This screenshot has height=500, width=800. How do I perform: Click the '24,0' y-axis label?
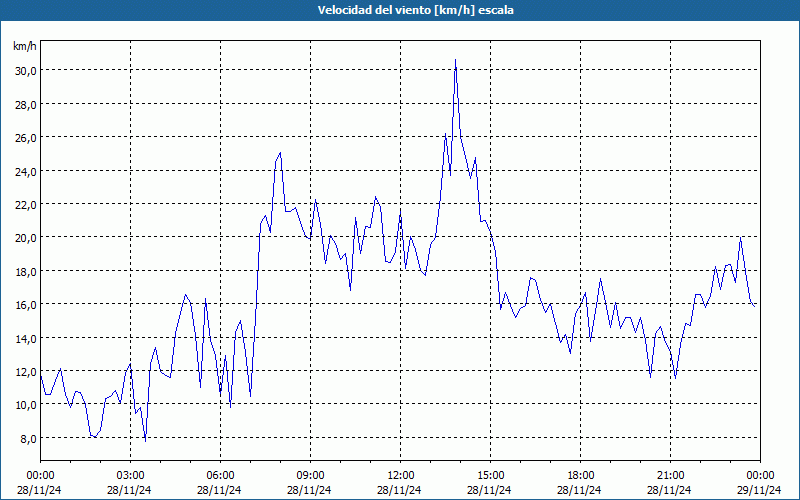click(26, 171)
